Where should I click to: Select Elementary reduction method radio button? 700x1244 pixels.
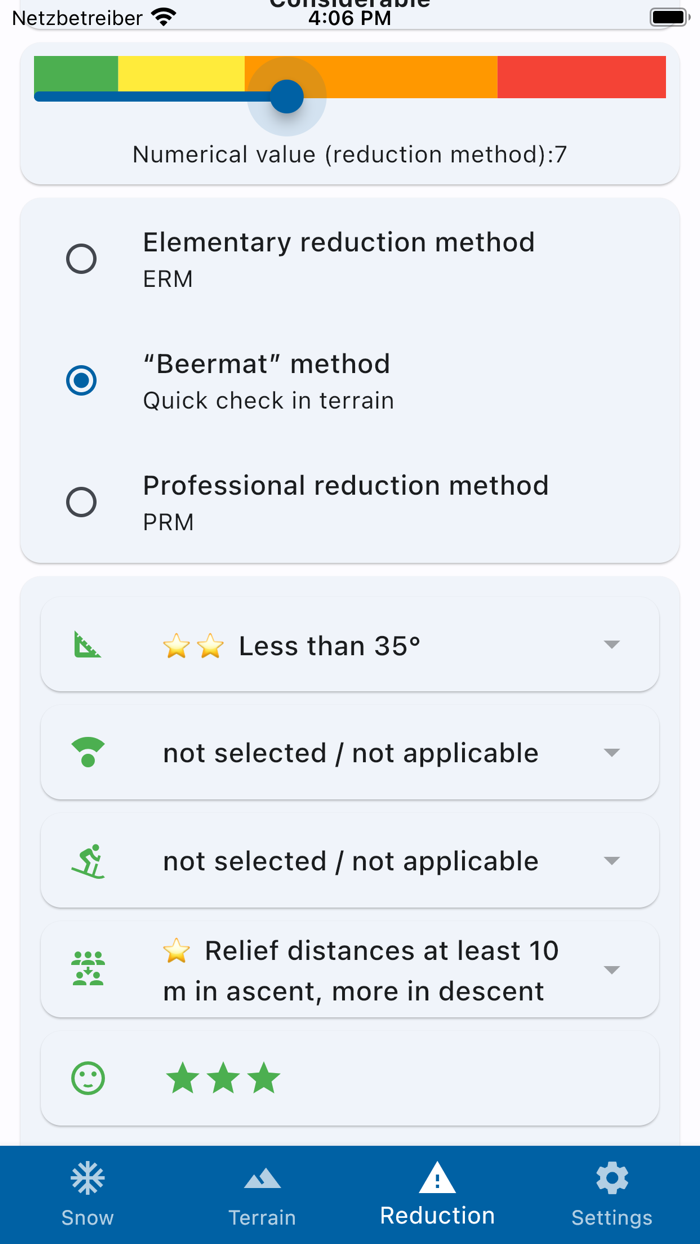(81, 259)
